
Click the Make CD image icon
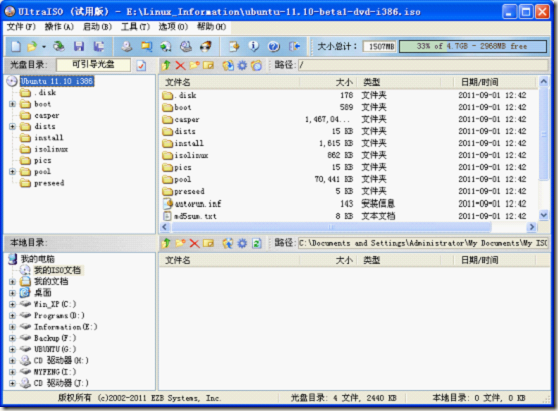click(127, 46)
